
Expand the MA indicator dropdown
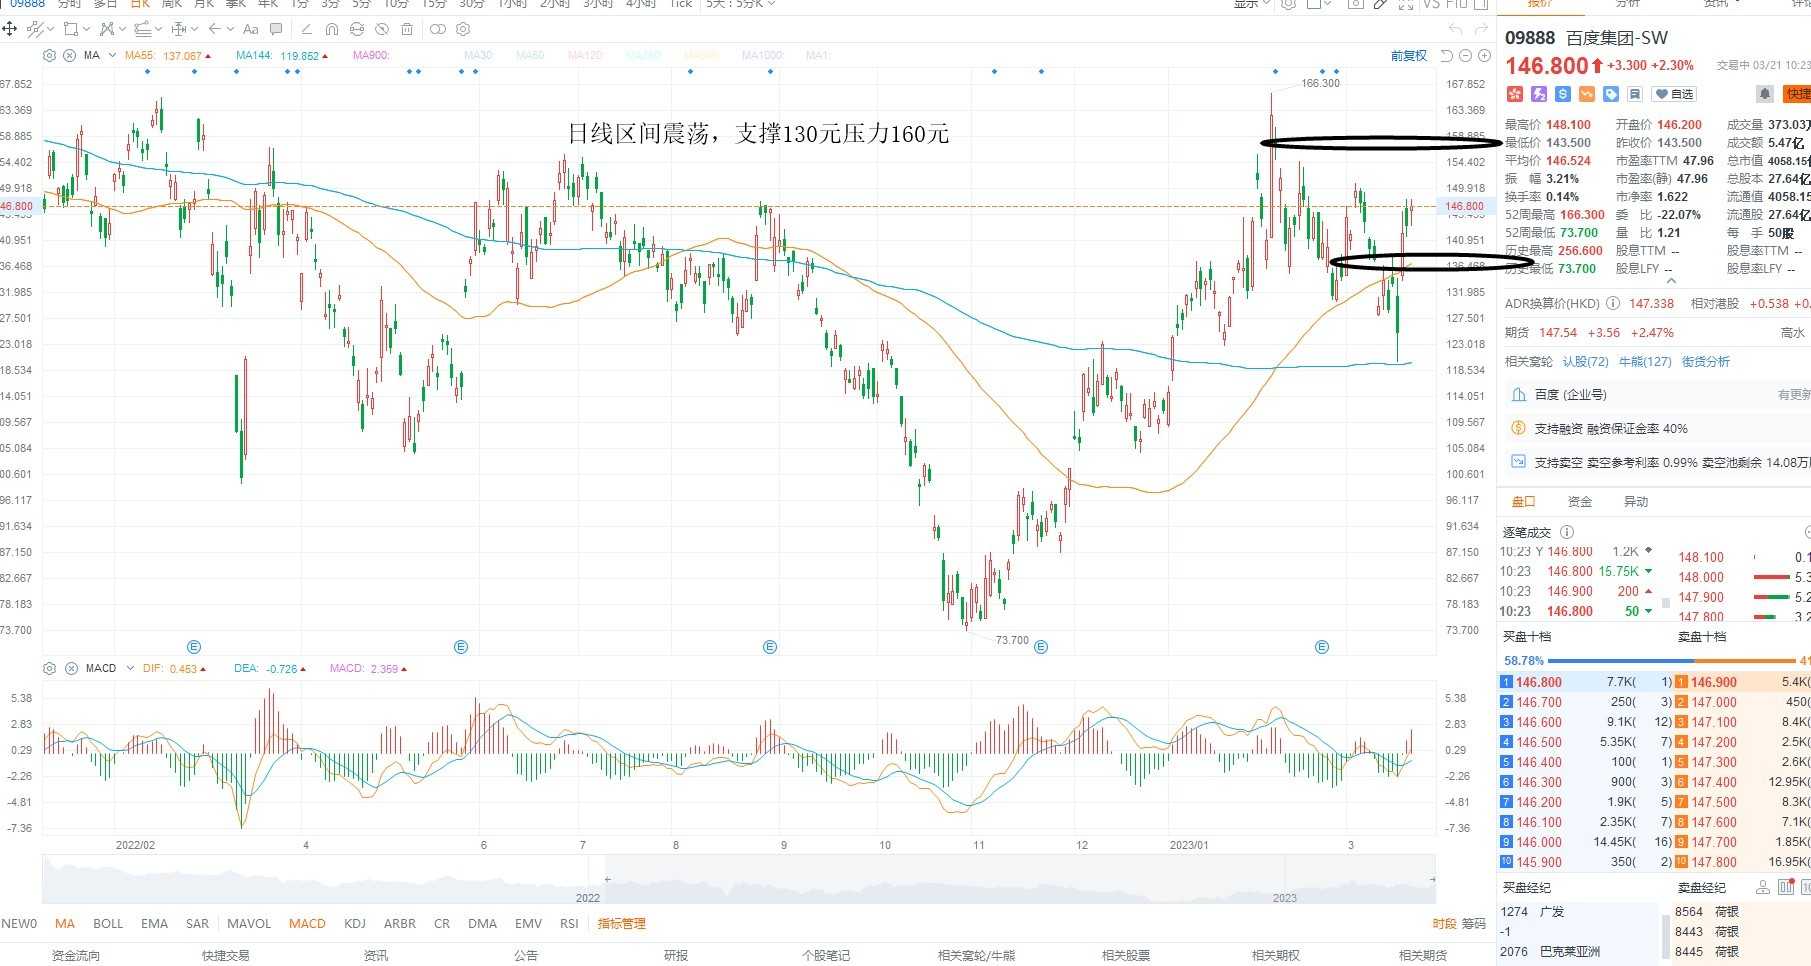point(112,56)
